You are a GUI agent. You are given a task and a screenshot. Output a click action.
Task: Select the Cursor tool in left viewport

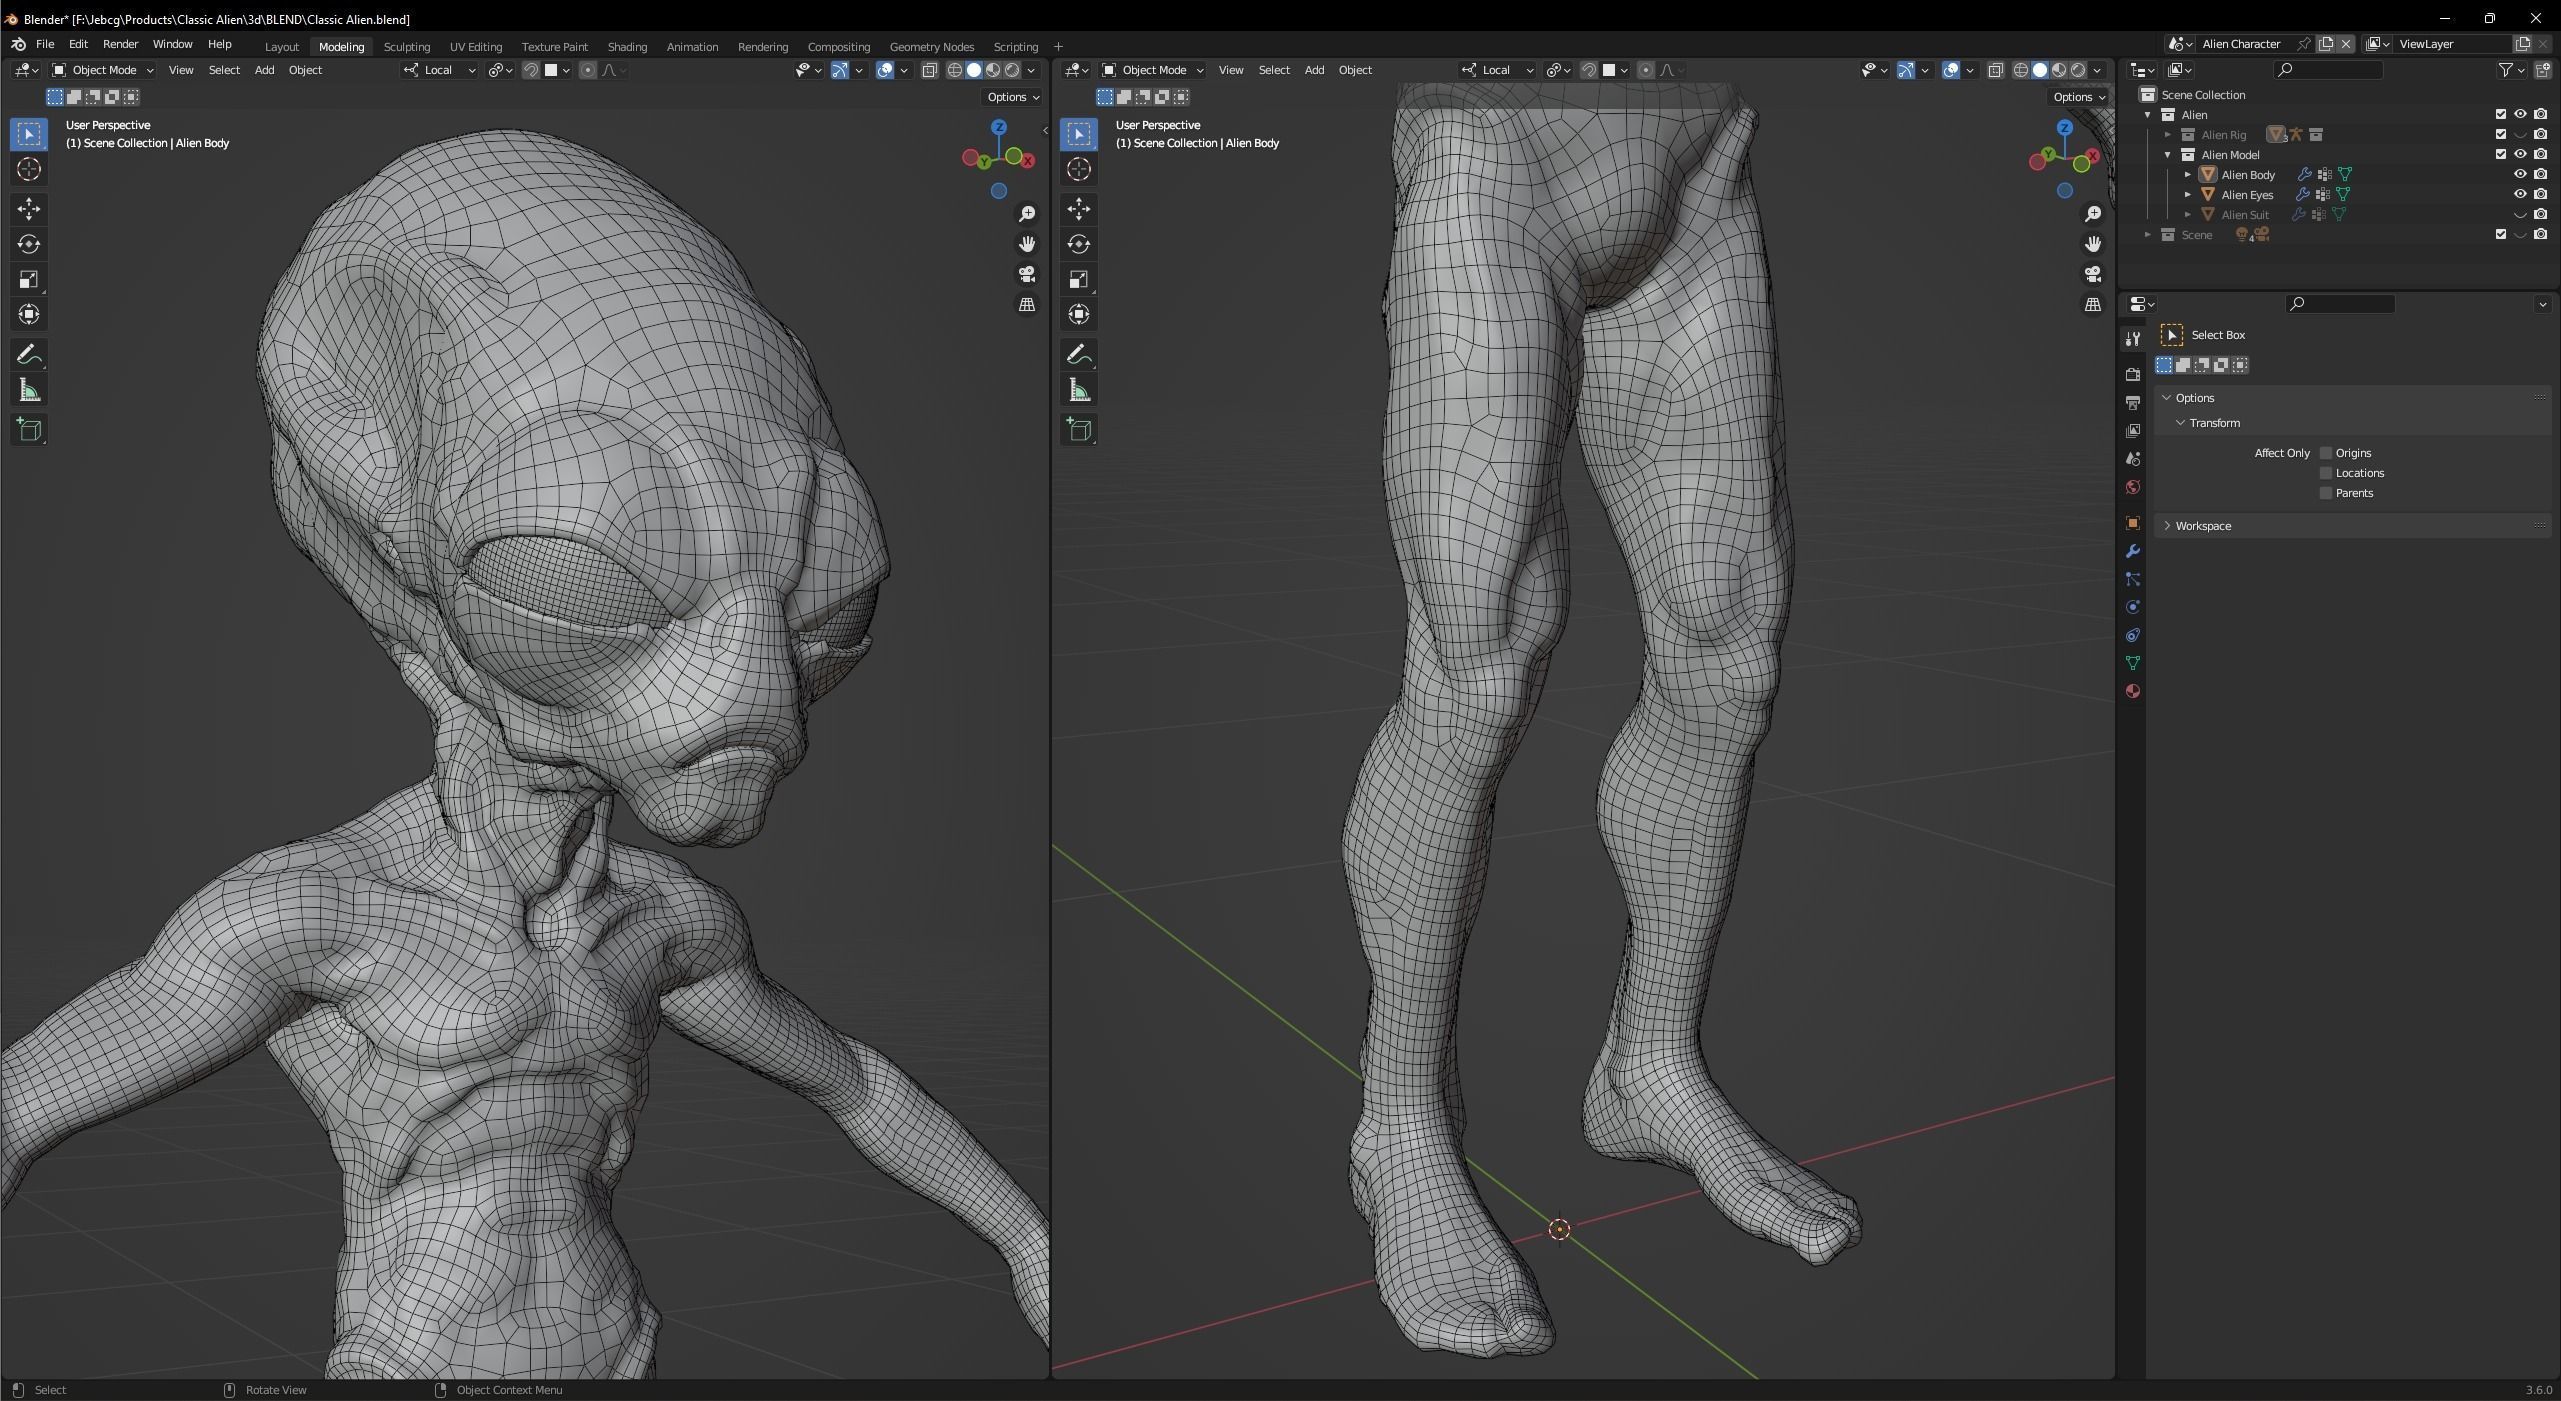29,169
